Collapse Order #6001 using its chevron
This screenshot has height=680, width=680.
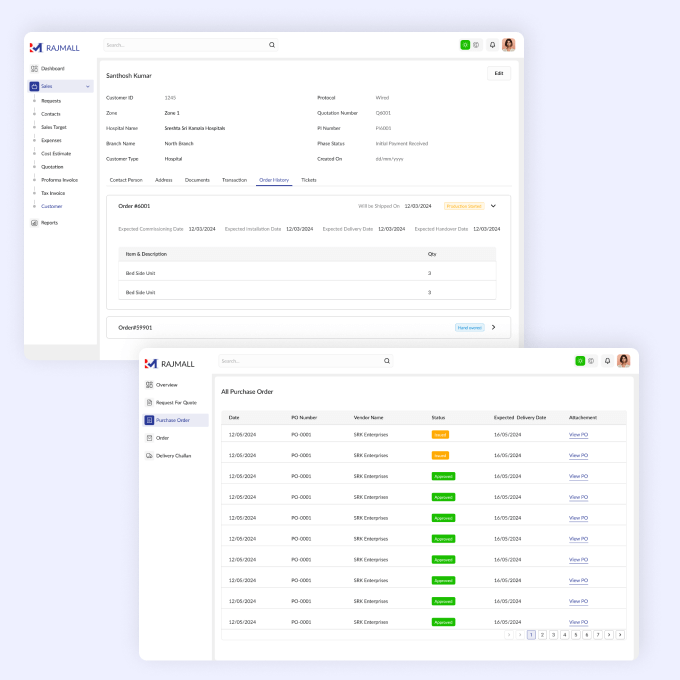tap(493, 206)
